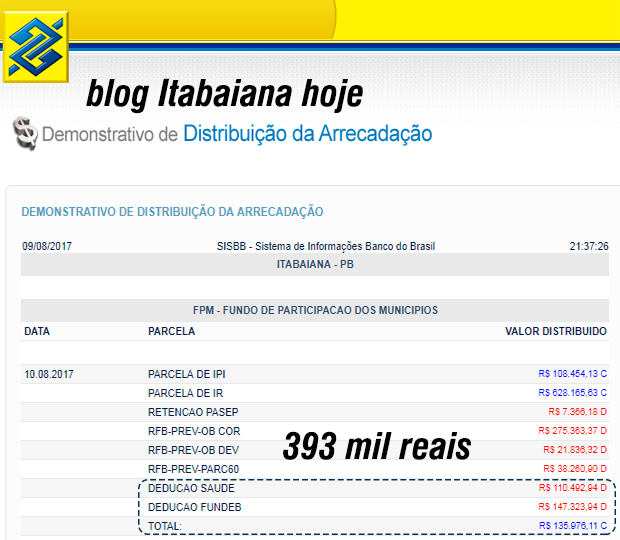
Task: Click 'FPM - FUNDO DE PARTICIPACAO DOS MUNICIPIOS' header
Action: pyautogui.click(x=315, y=310)
